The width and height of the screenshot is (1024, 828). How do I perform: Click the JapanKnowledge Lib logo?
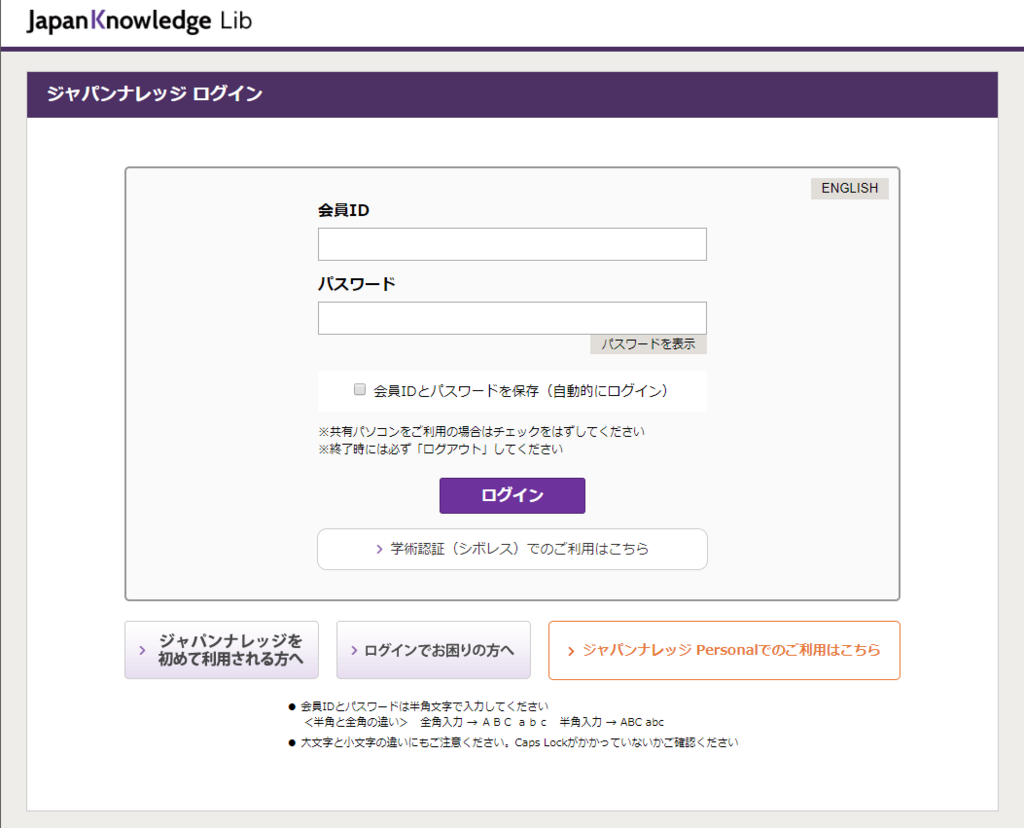click(139, 21)
